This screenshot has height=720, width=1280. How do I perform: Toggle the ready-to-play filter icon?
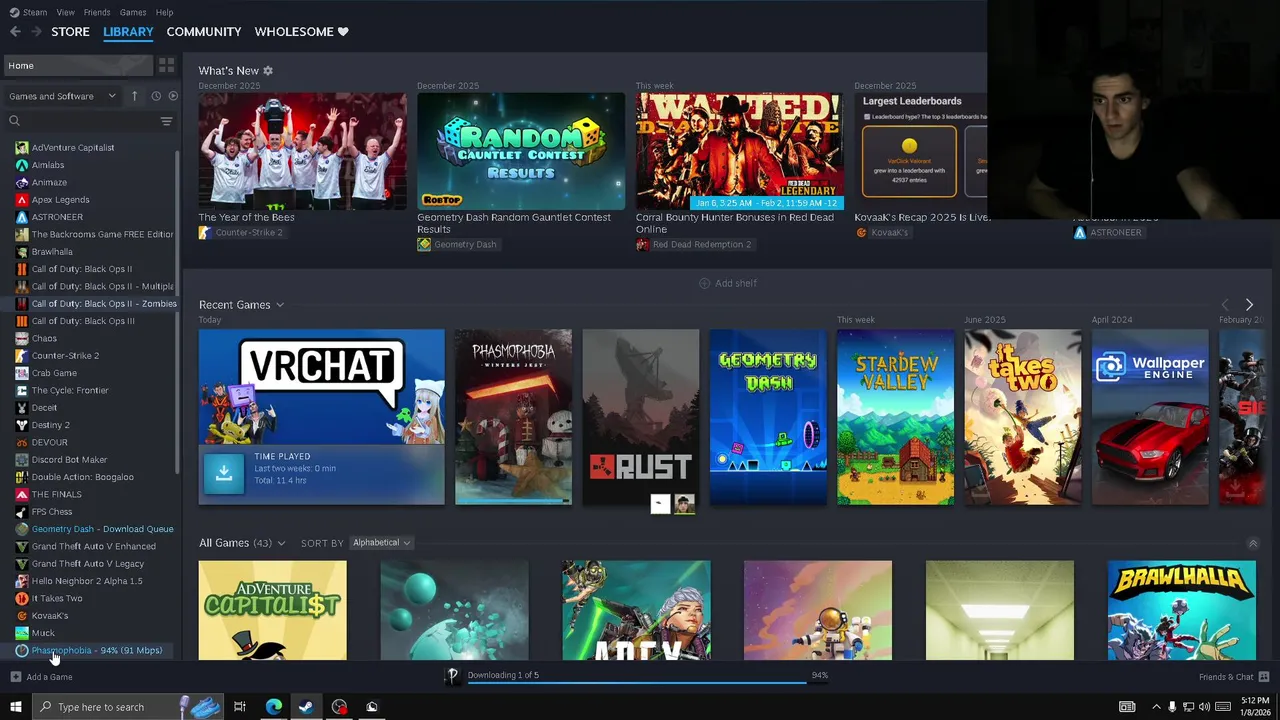[173, 96]
